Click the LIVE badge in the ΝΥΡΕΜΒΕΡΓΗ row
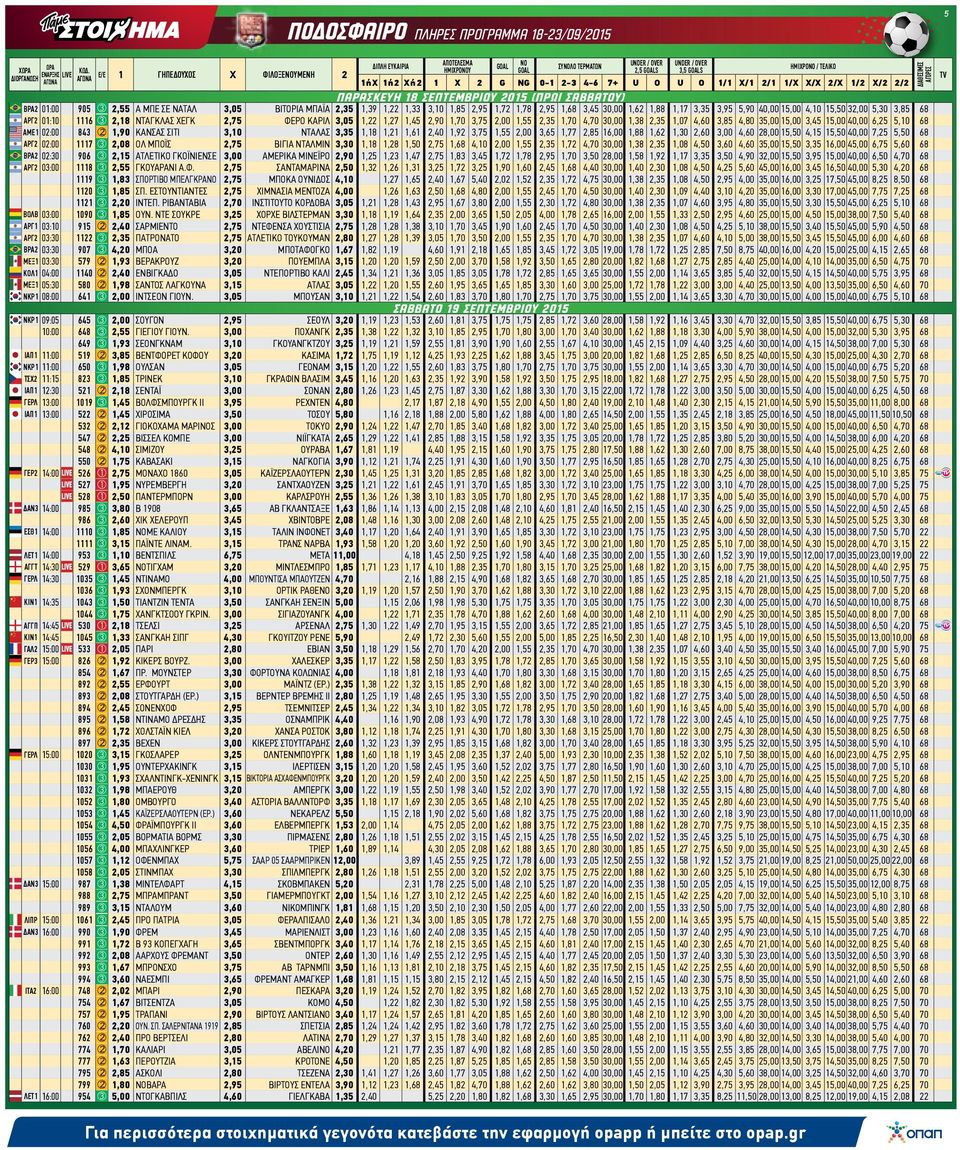 click(x=67, y=485)
